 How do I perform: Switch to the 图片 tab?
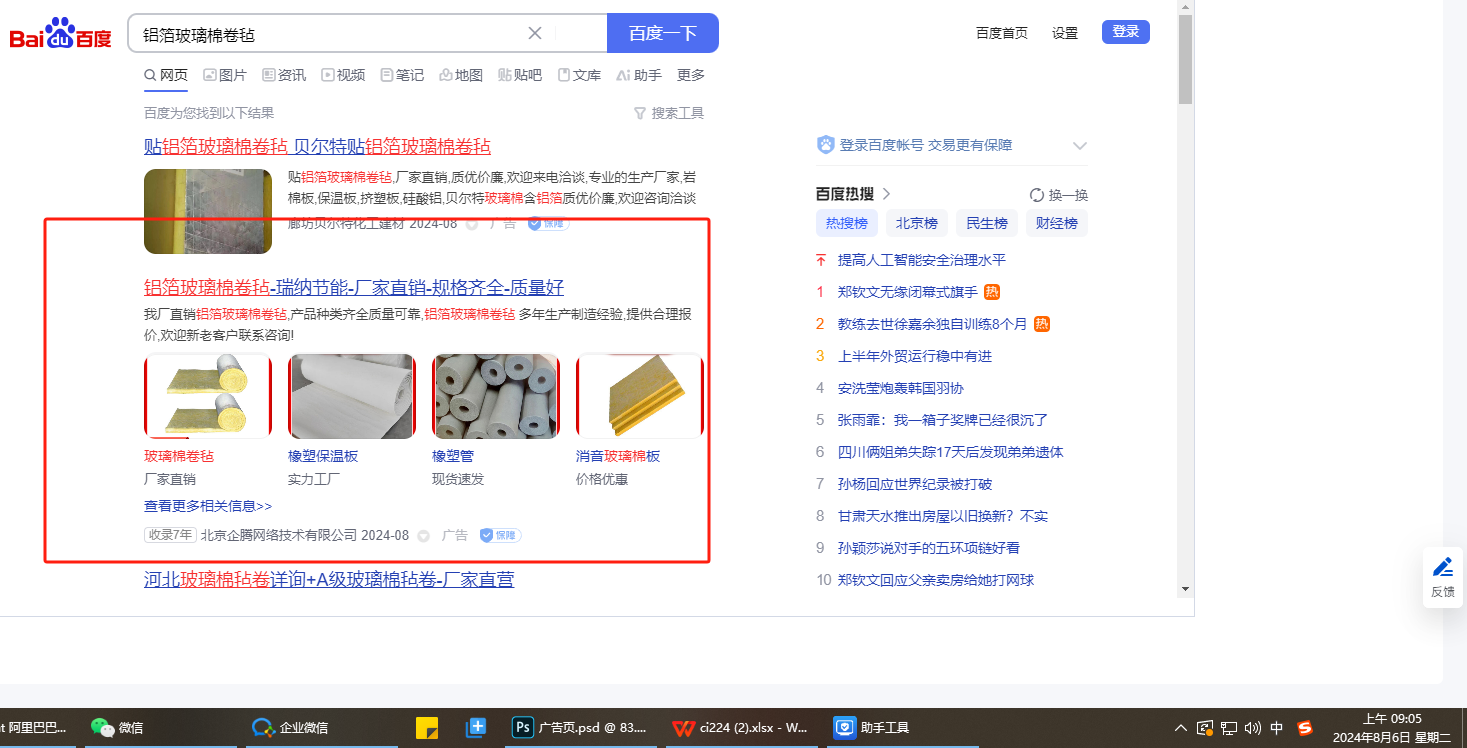pos(225,75)
